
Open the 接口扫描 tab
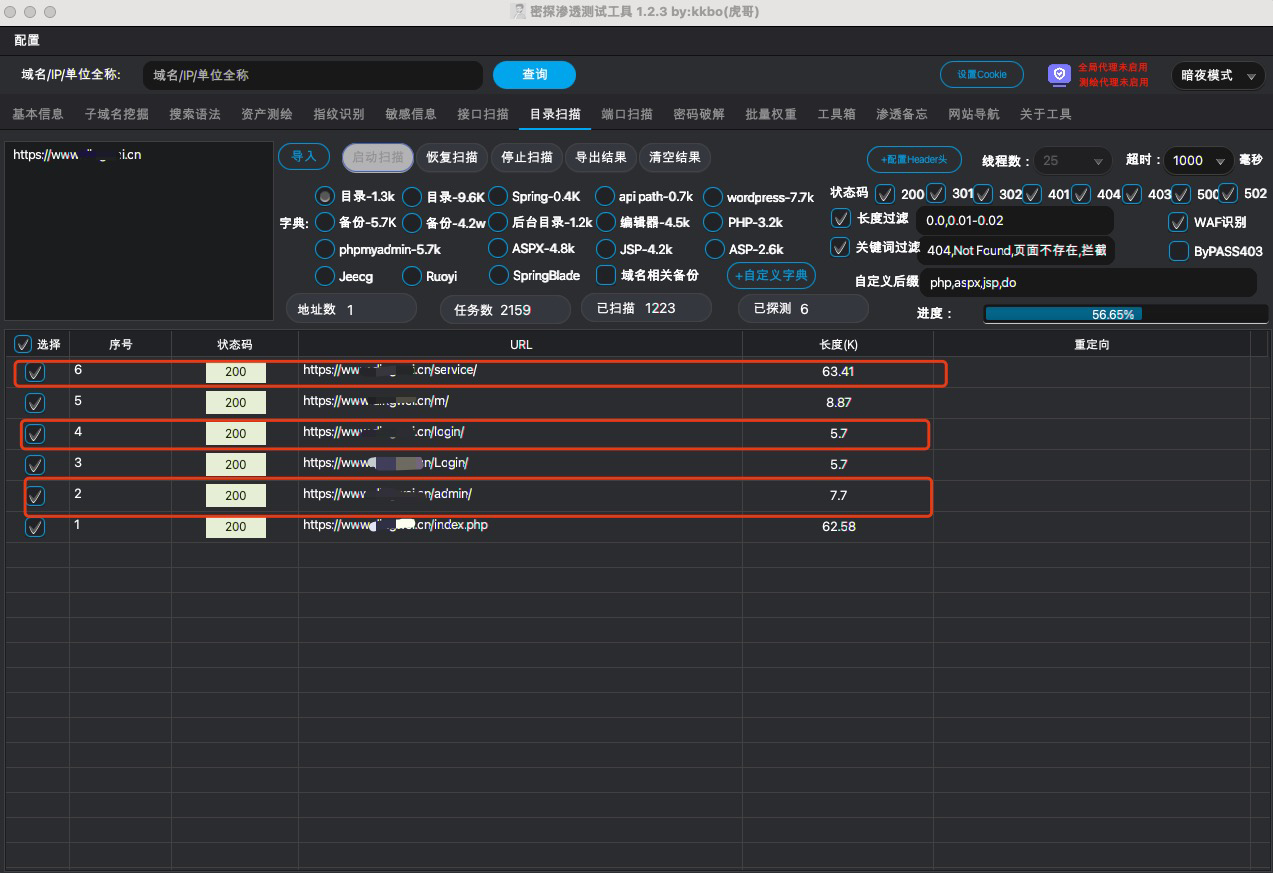pyautogui.click(x=483, y=114)
